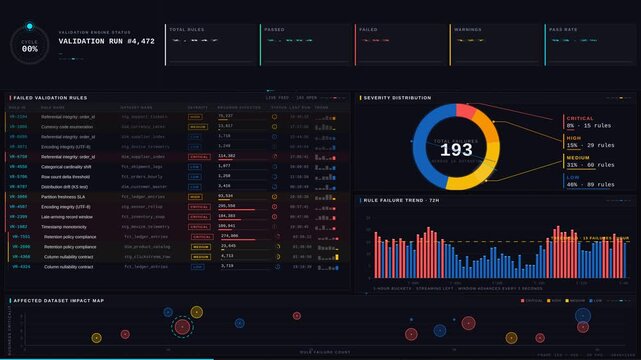Image resolution: width=641 pixels, height=360 pixels.
Task: Select the Low severity badge for Distribution drift row
Action: (194, 187)
